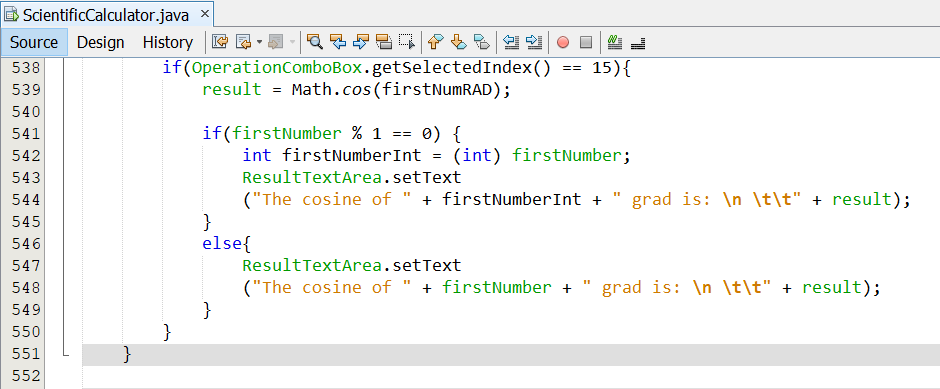Click the greyed Forward navigation icon
This screenshot has width=940, height=389.
pos(276,42)
